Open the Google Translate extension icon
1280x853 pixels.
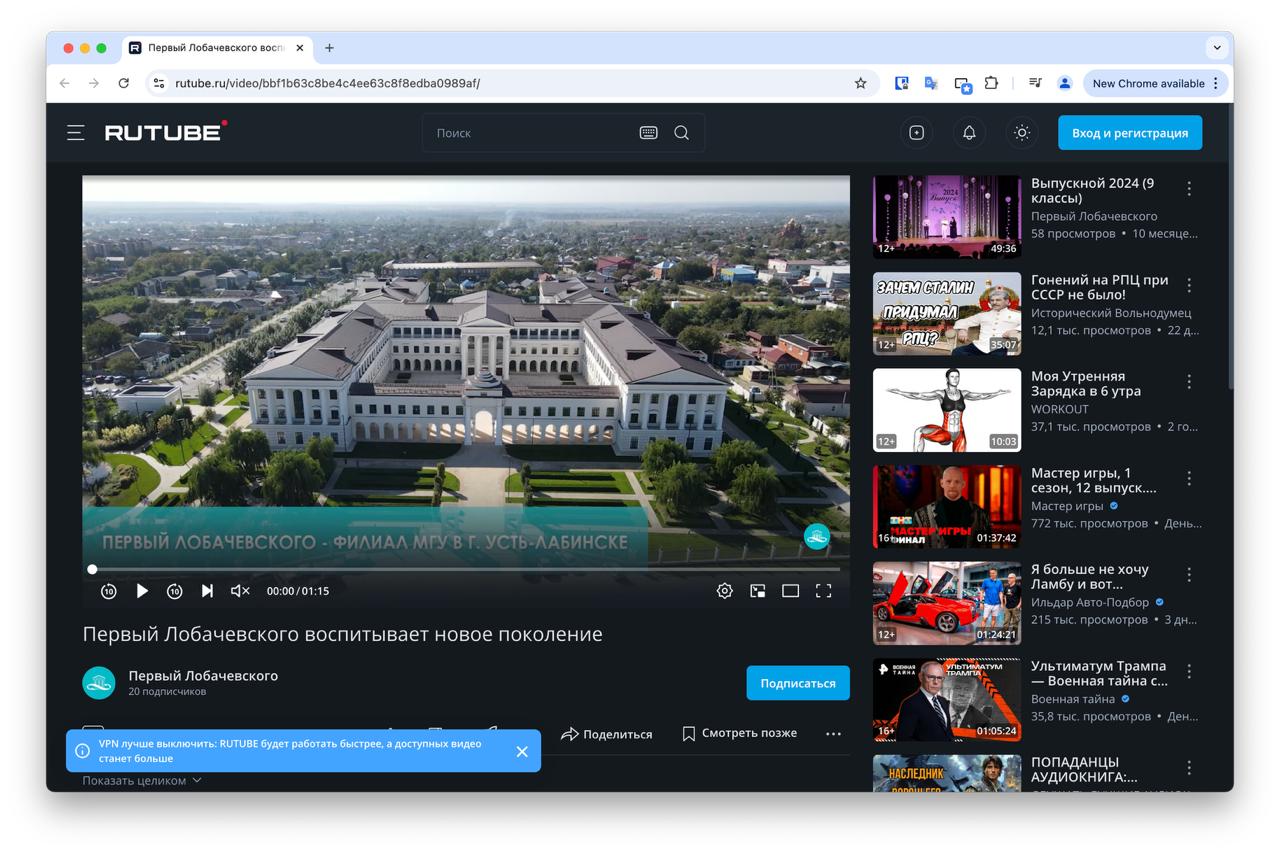coord(931,83)
